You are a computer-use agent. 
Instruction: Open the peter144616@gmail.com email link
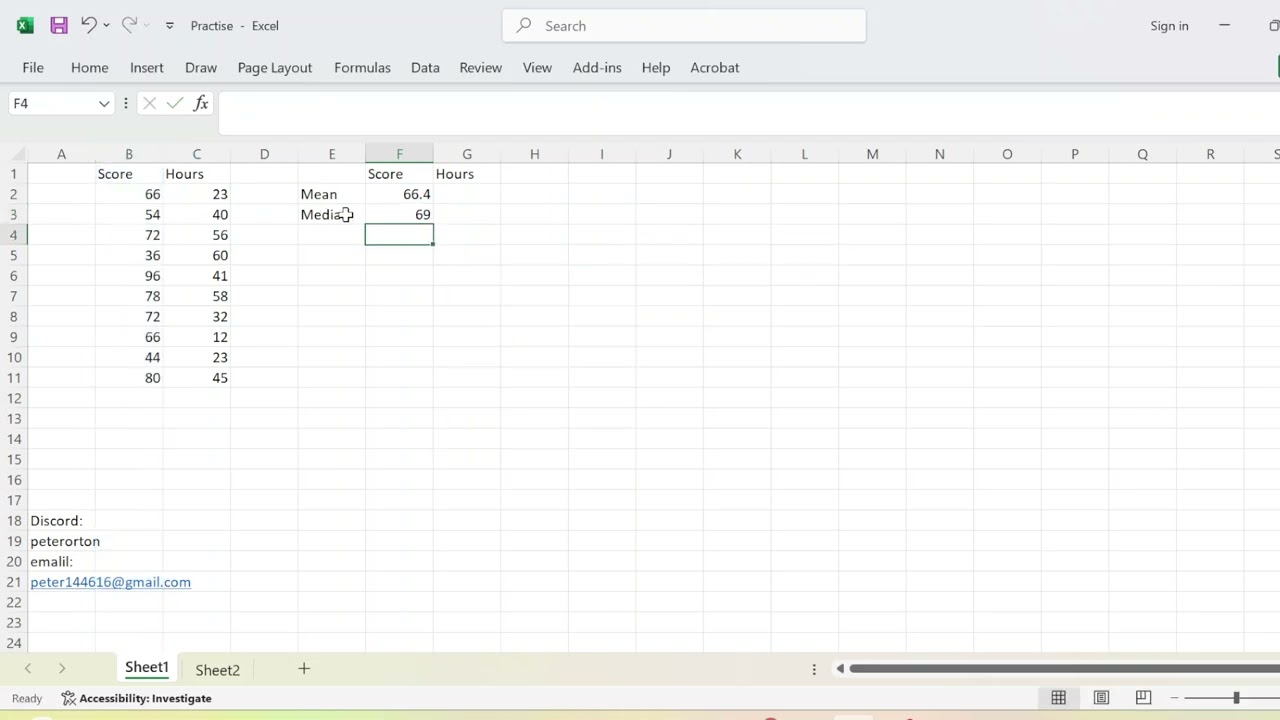[110, 582]
